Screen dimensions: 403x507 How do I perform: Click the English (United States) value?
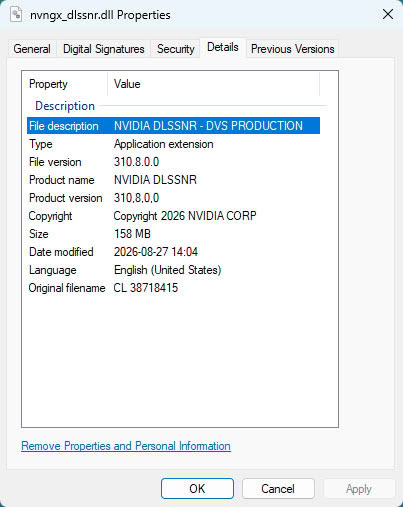tap(168, 270)
